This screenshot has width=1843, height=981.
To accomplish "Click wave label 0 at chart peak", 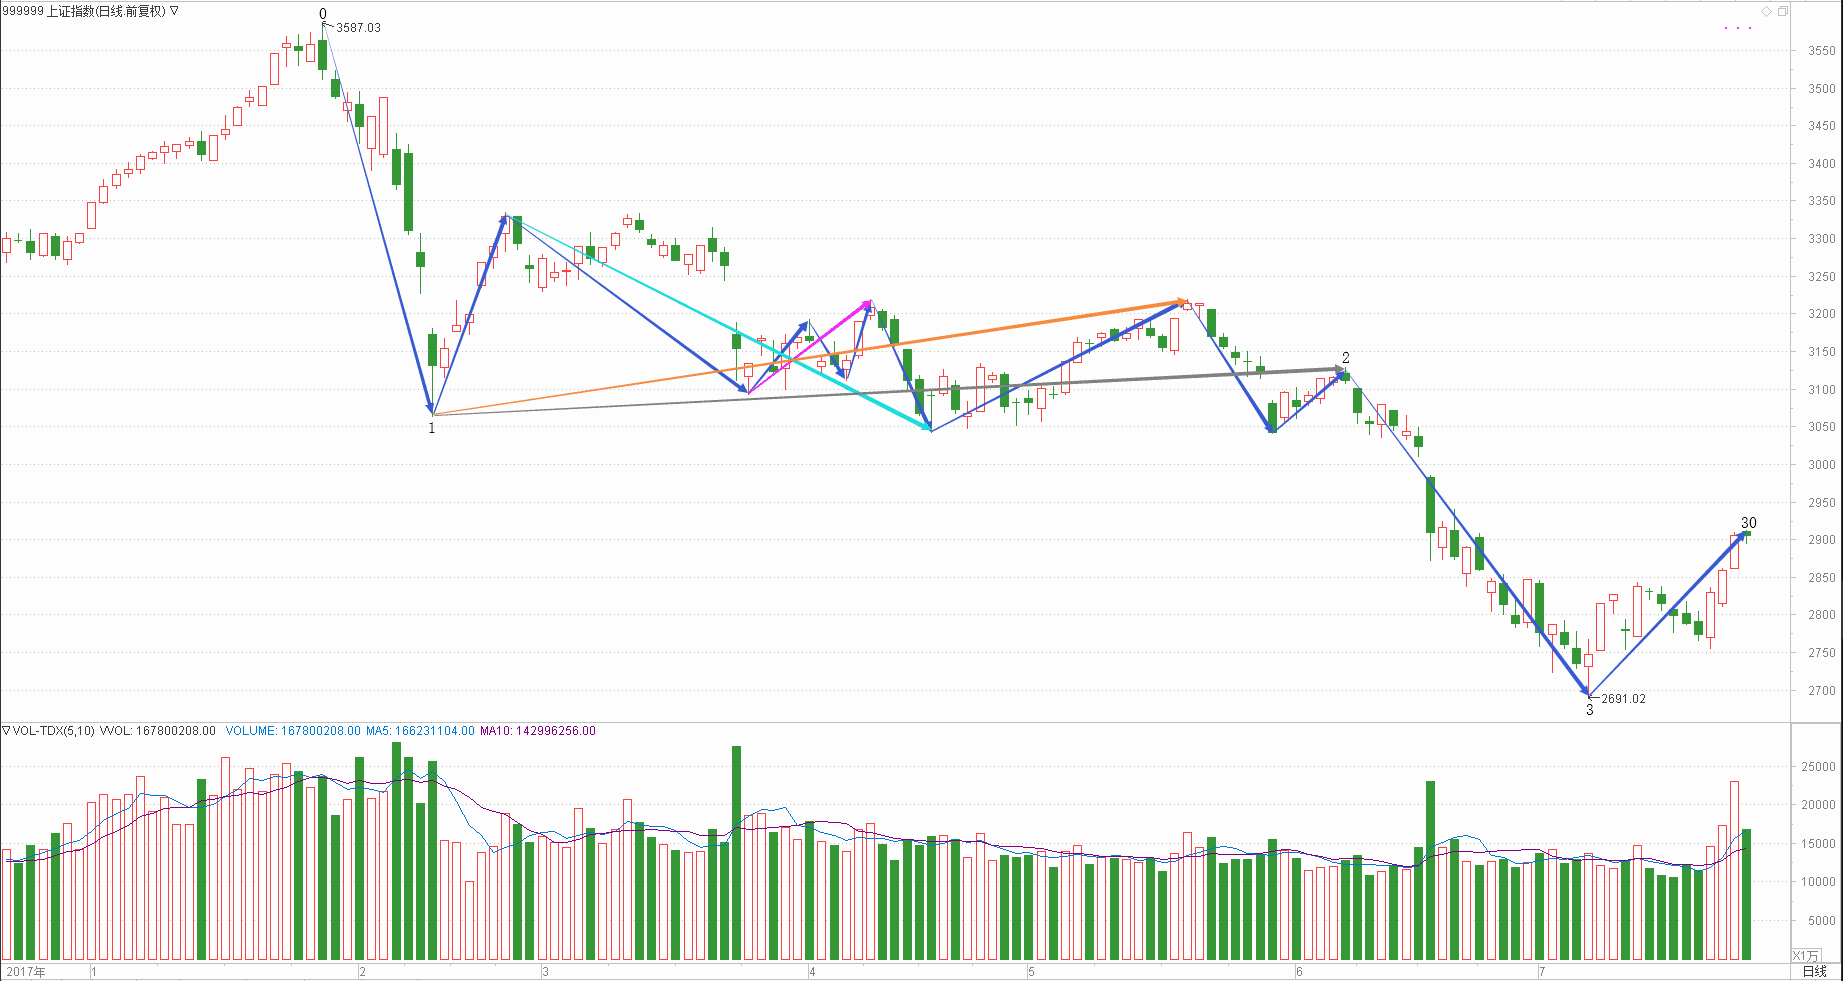I will [323, 14].
